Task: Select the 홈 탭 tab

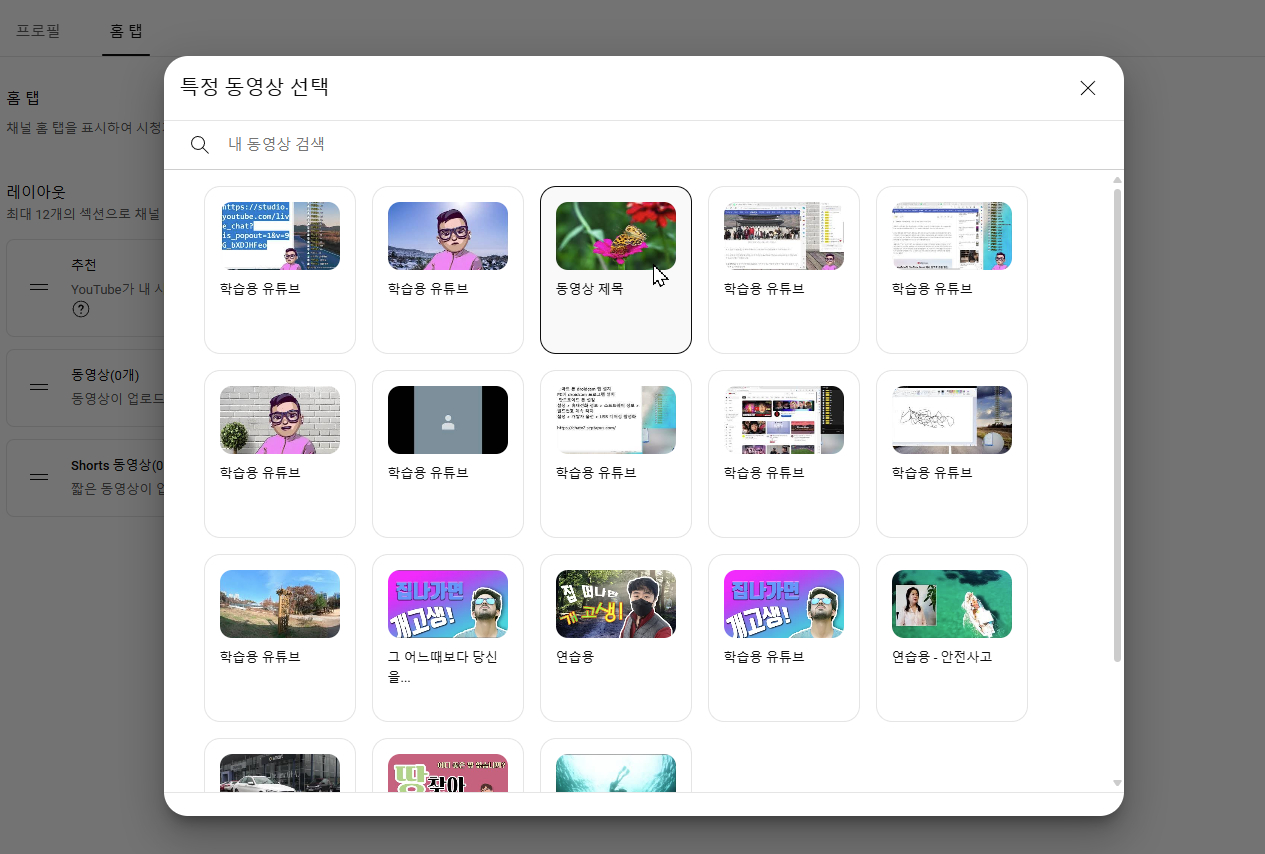Action: (x=126, y=30)
